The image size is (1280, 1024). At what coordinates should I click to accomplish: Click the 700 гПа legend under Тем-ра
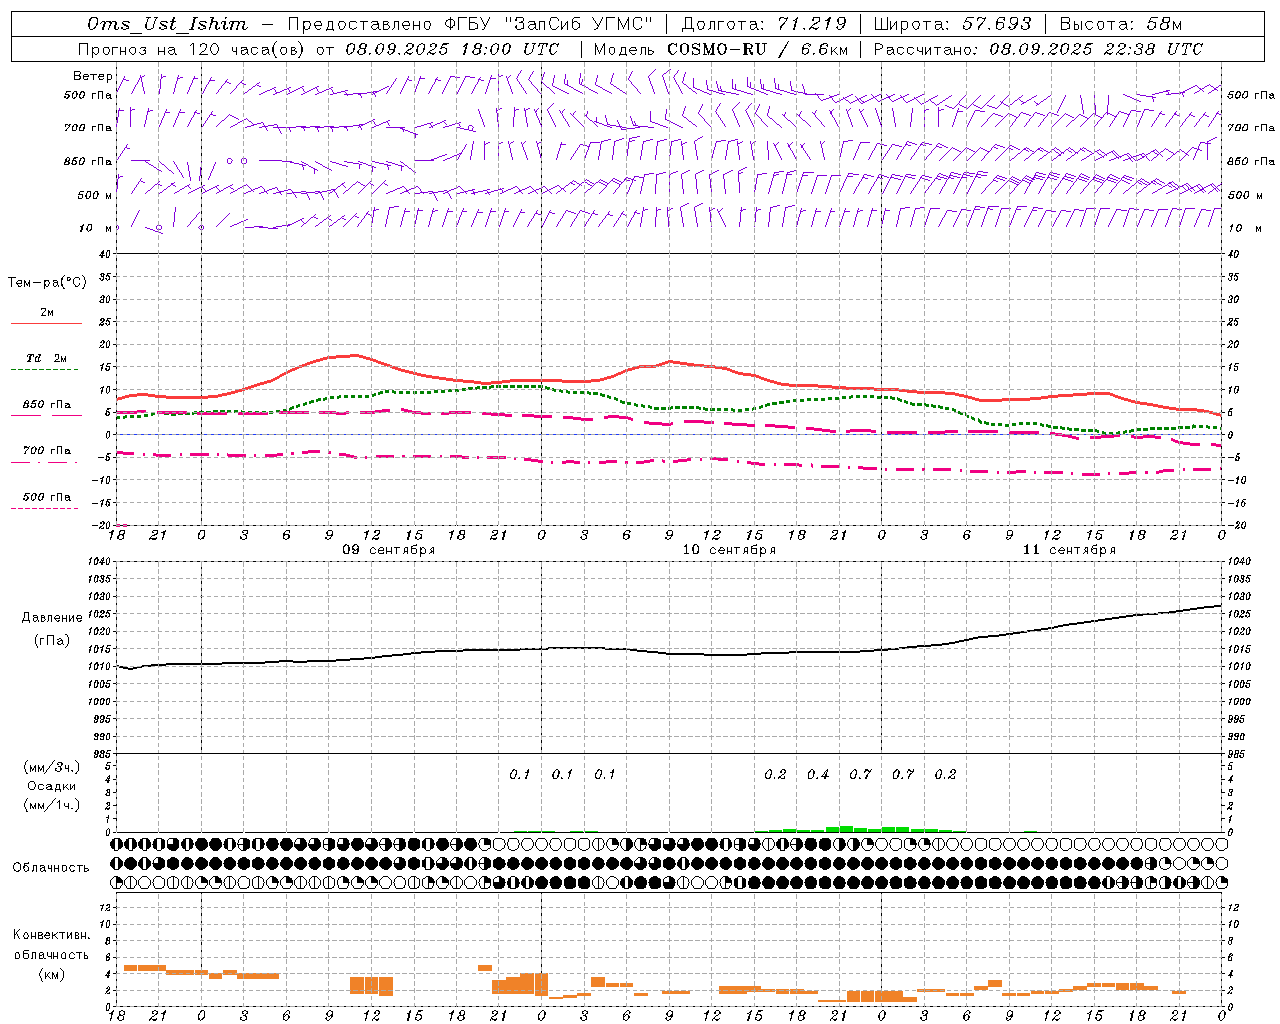pyautogui.click(x=47, y=455)
